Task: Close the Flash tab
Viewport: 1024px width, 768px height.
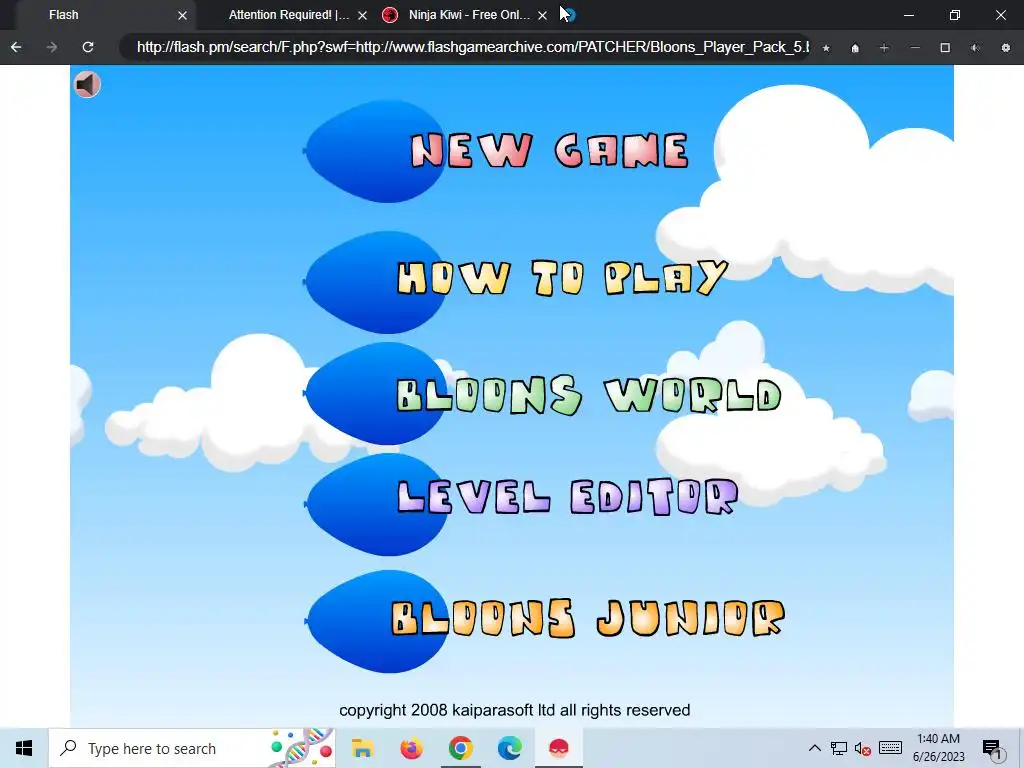Action: [x=183, y=15]
